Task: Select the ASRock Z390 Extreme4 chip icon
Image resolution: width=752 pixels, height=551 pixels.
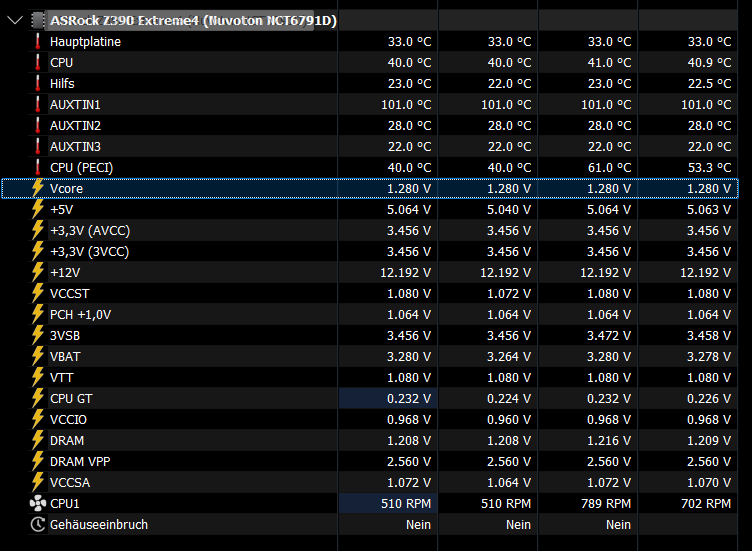Action: 38,21
